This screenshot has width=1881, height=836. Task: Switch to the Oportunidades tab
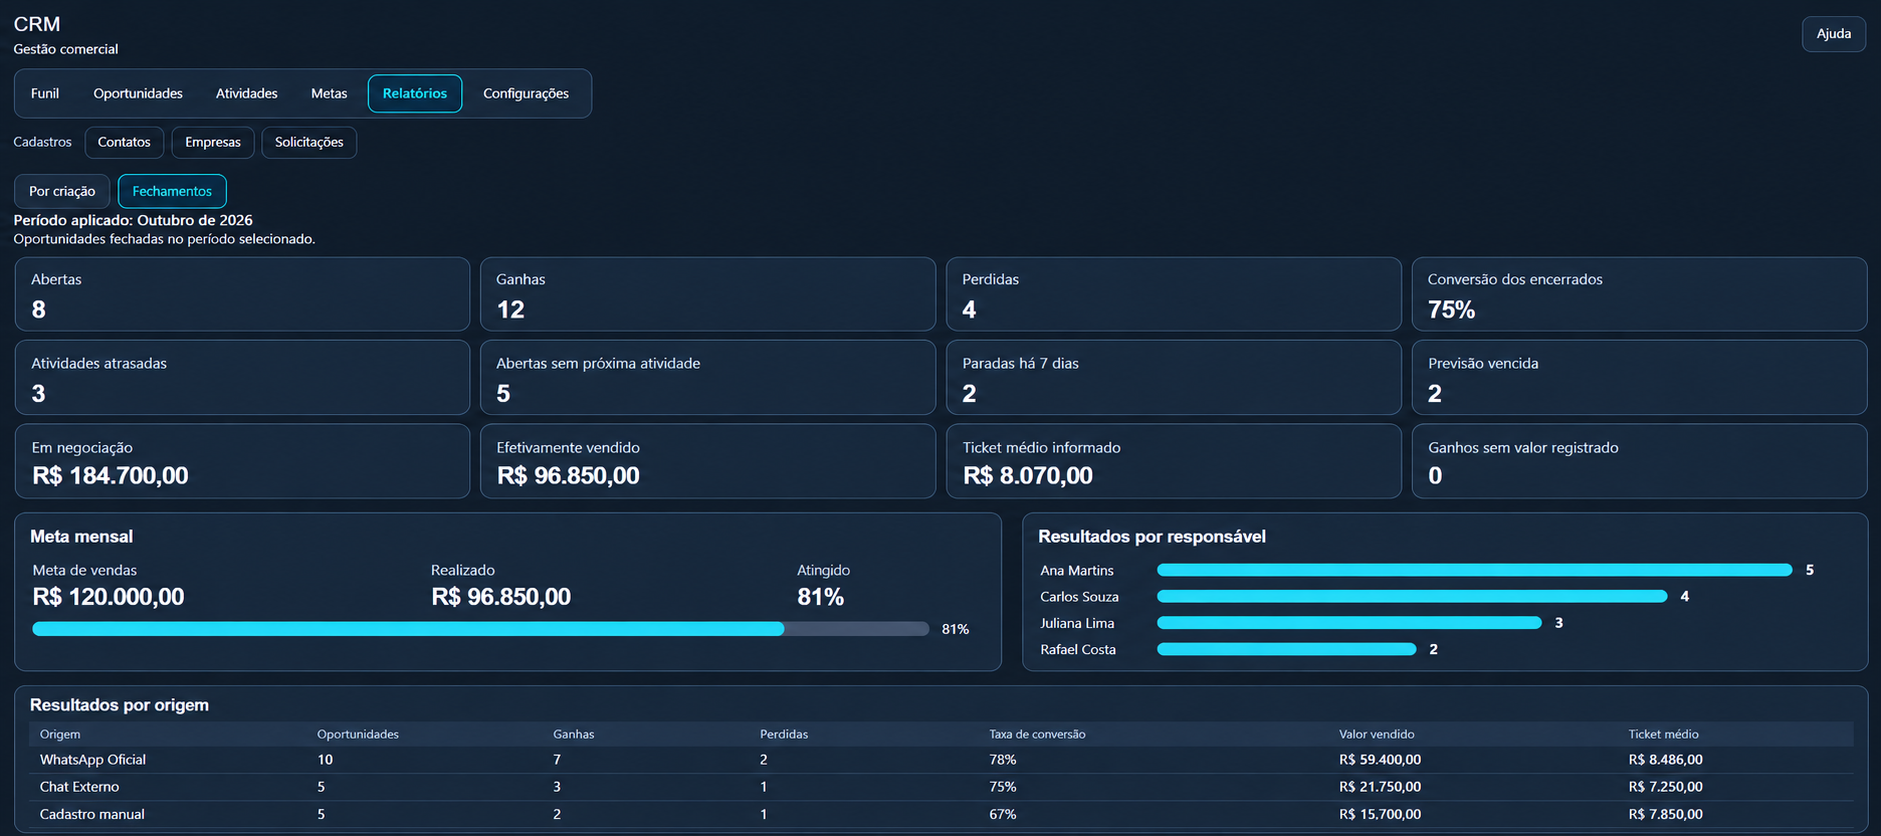(x=138, y=94)
